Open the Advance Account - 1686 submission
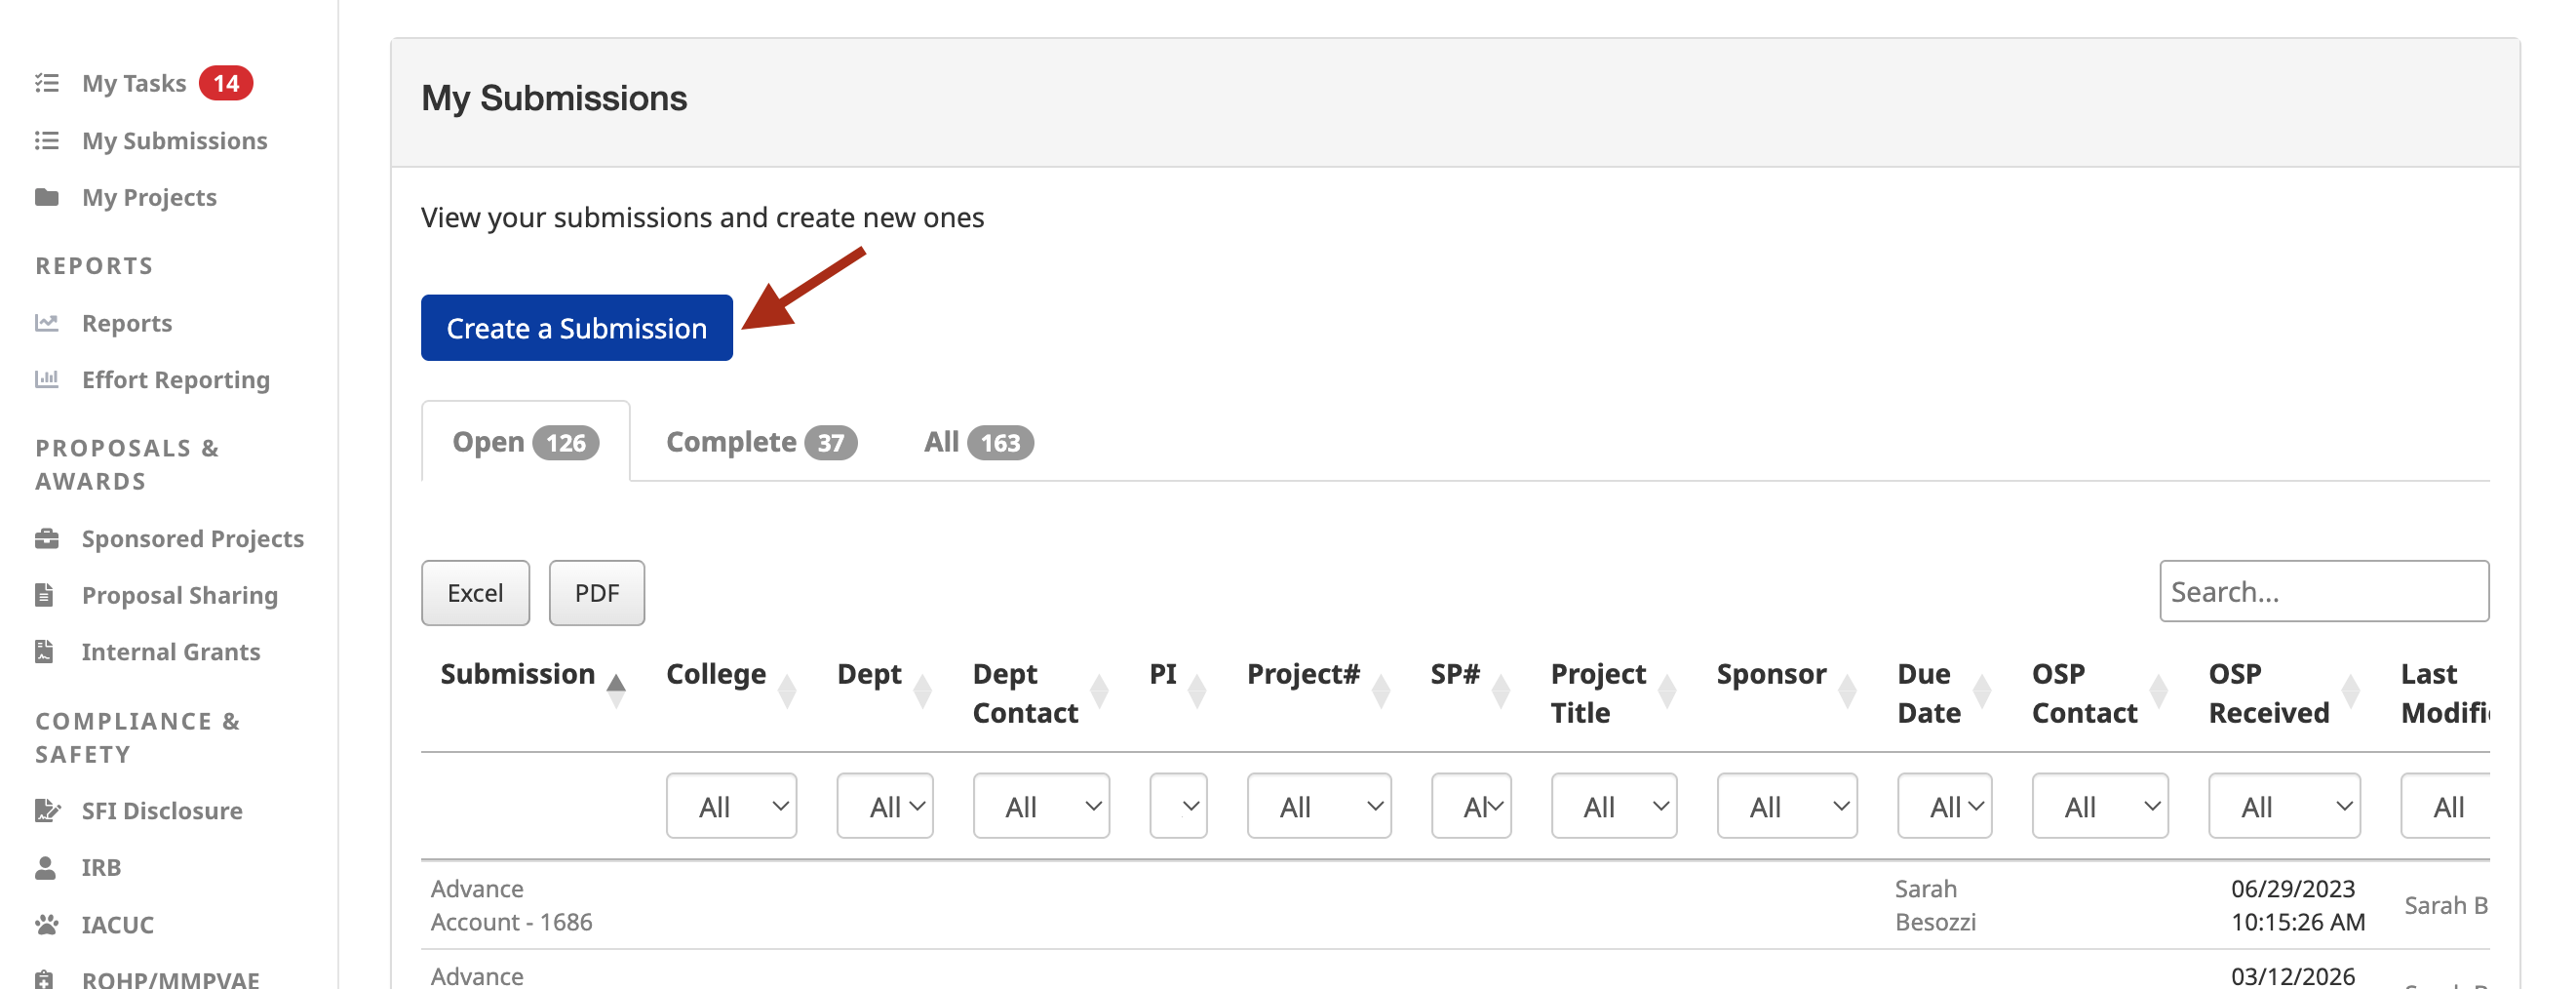This screenshot has width=2576, height=989. [x=511, y=904]
